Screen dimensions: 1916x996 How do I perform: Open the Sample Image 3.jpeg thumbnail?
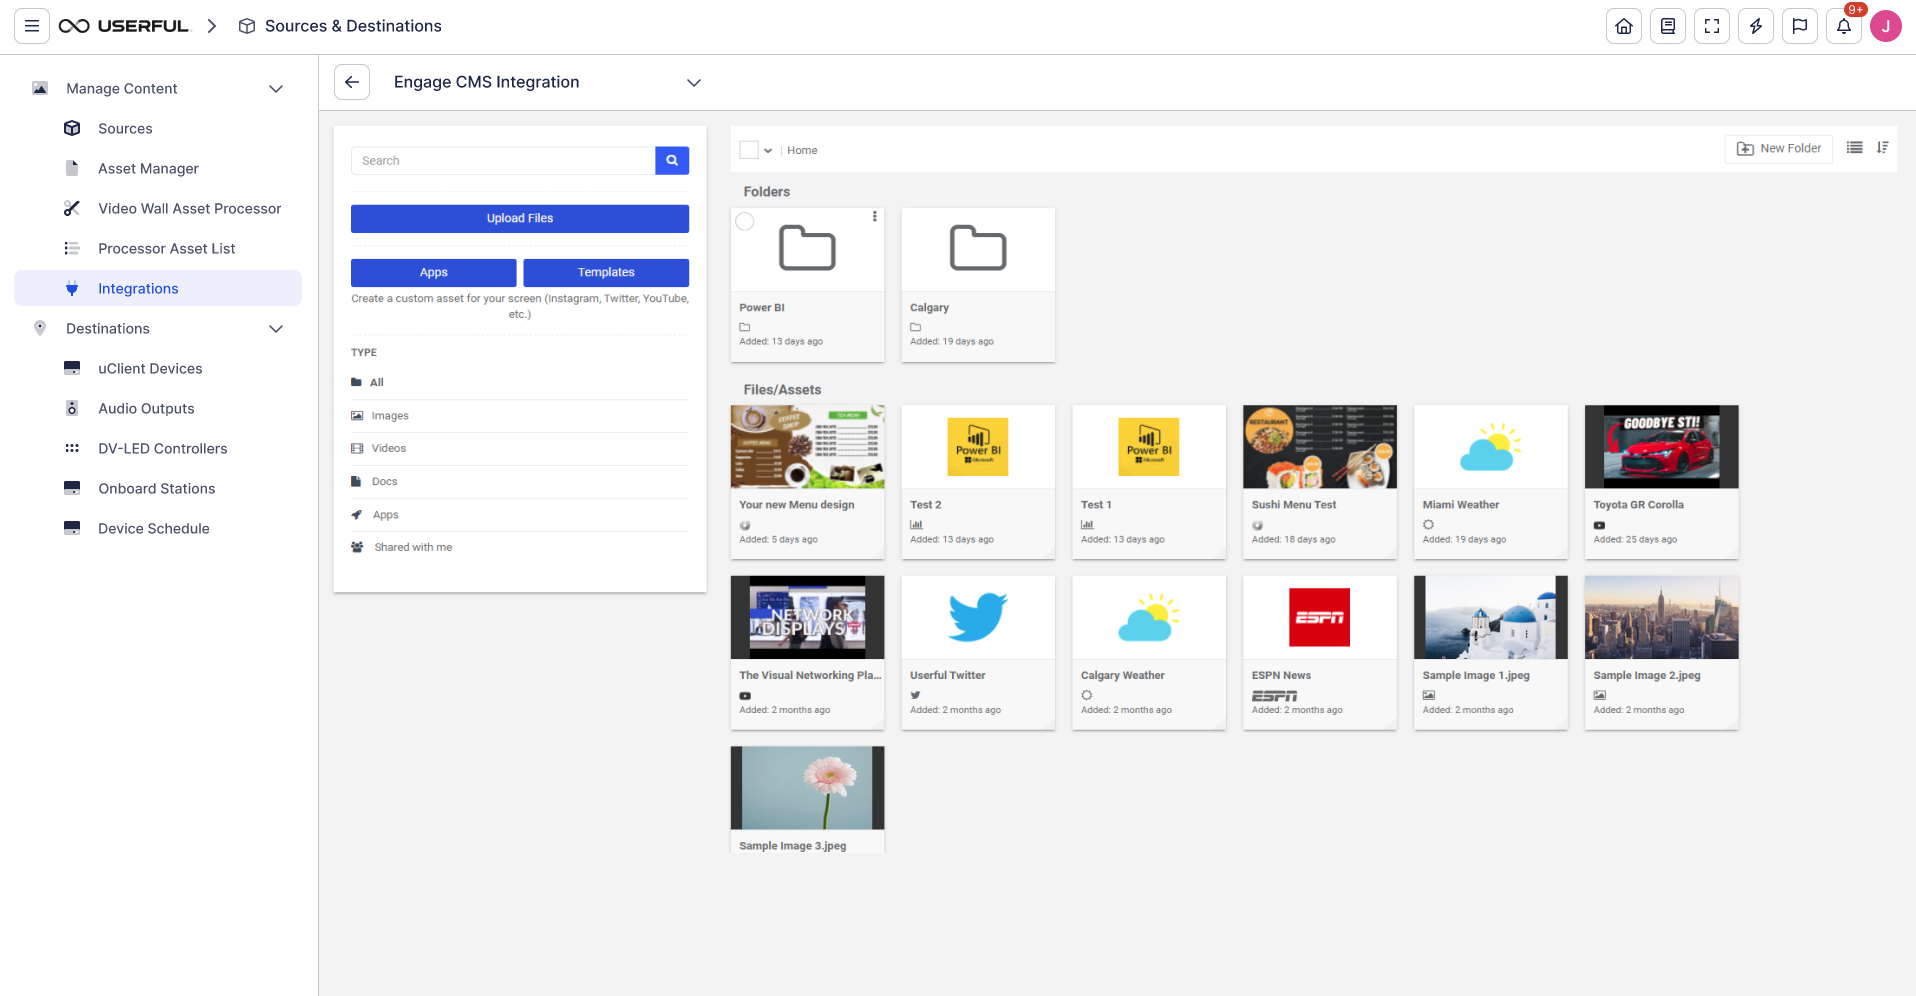coord(807,787)
